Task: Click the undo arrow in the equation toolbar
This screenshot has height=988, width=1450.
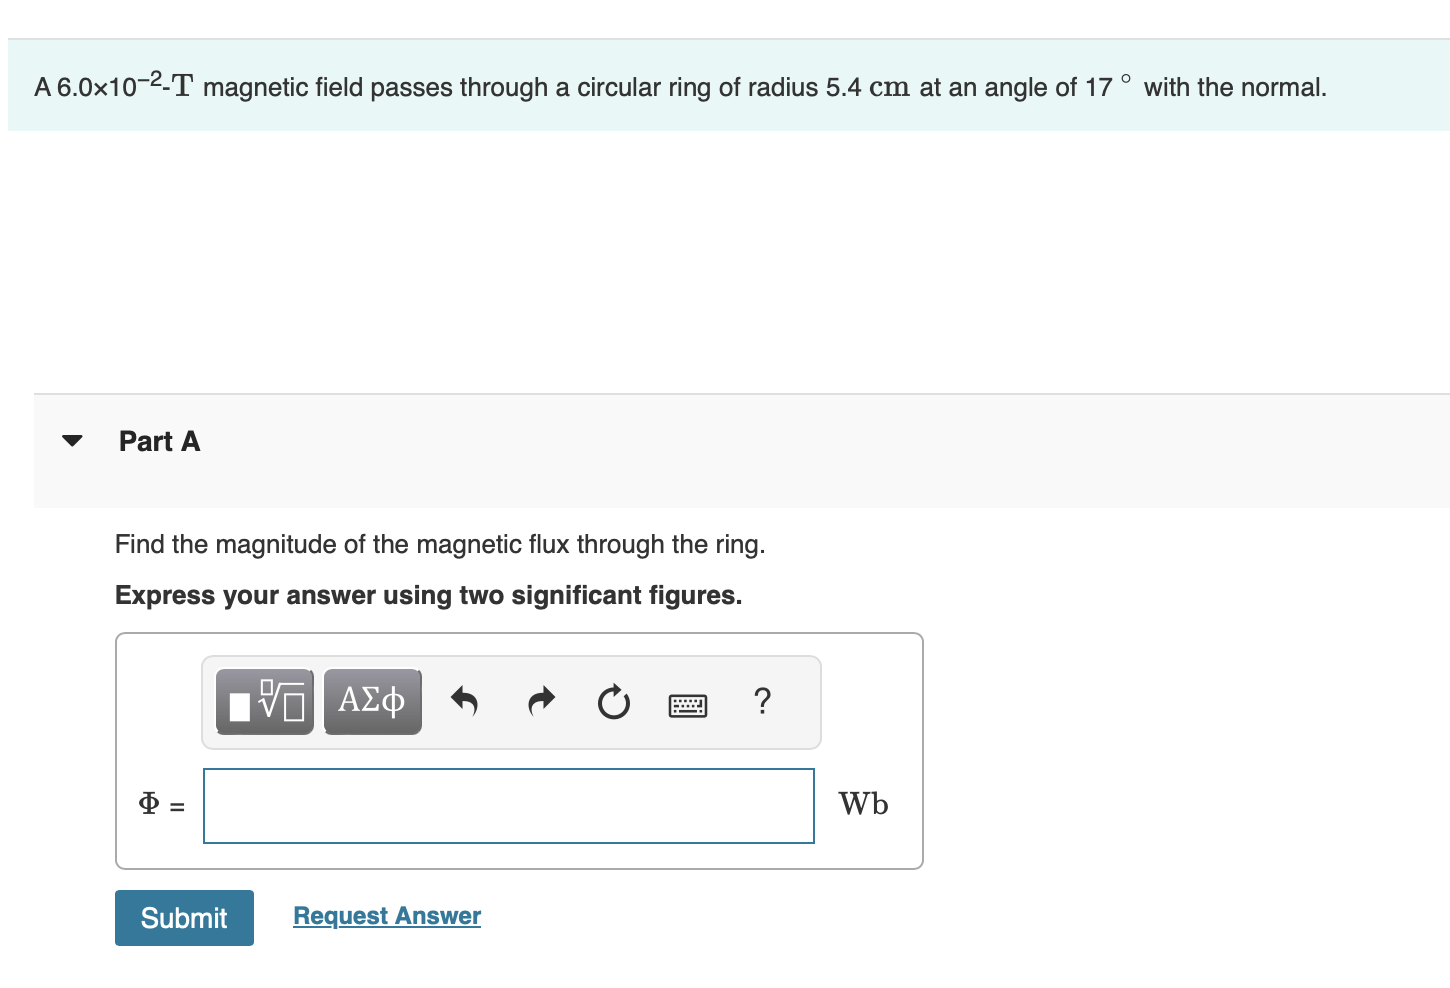Action: point(464,701)
